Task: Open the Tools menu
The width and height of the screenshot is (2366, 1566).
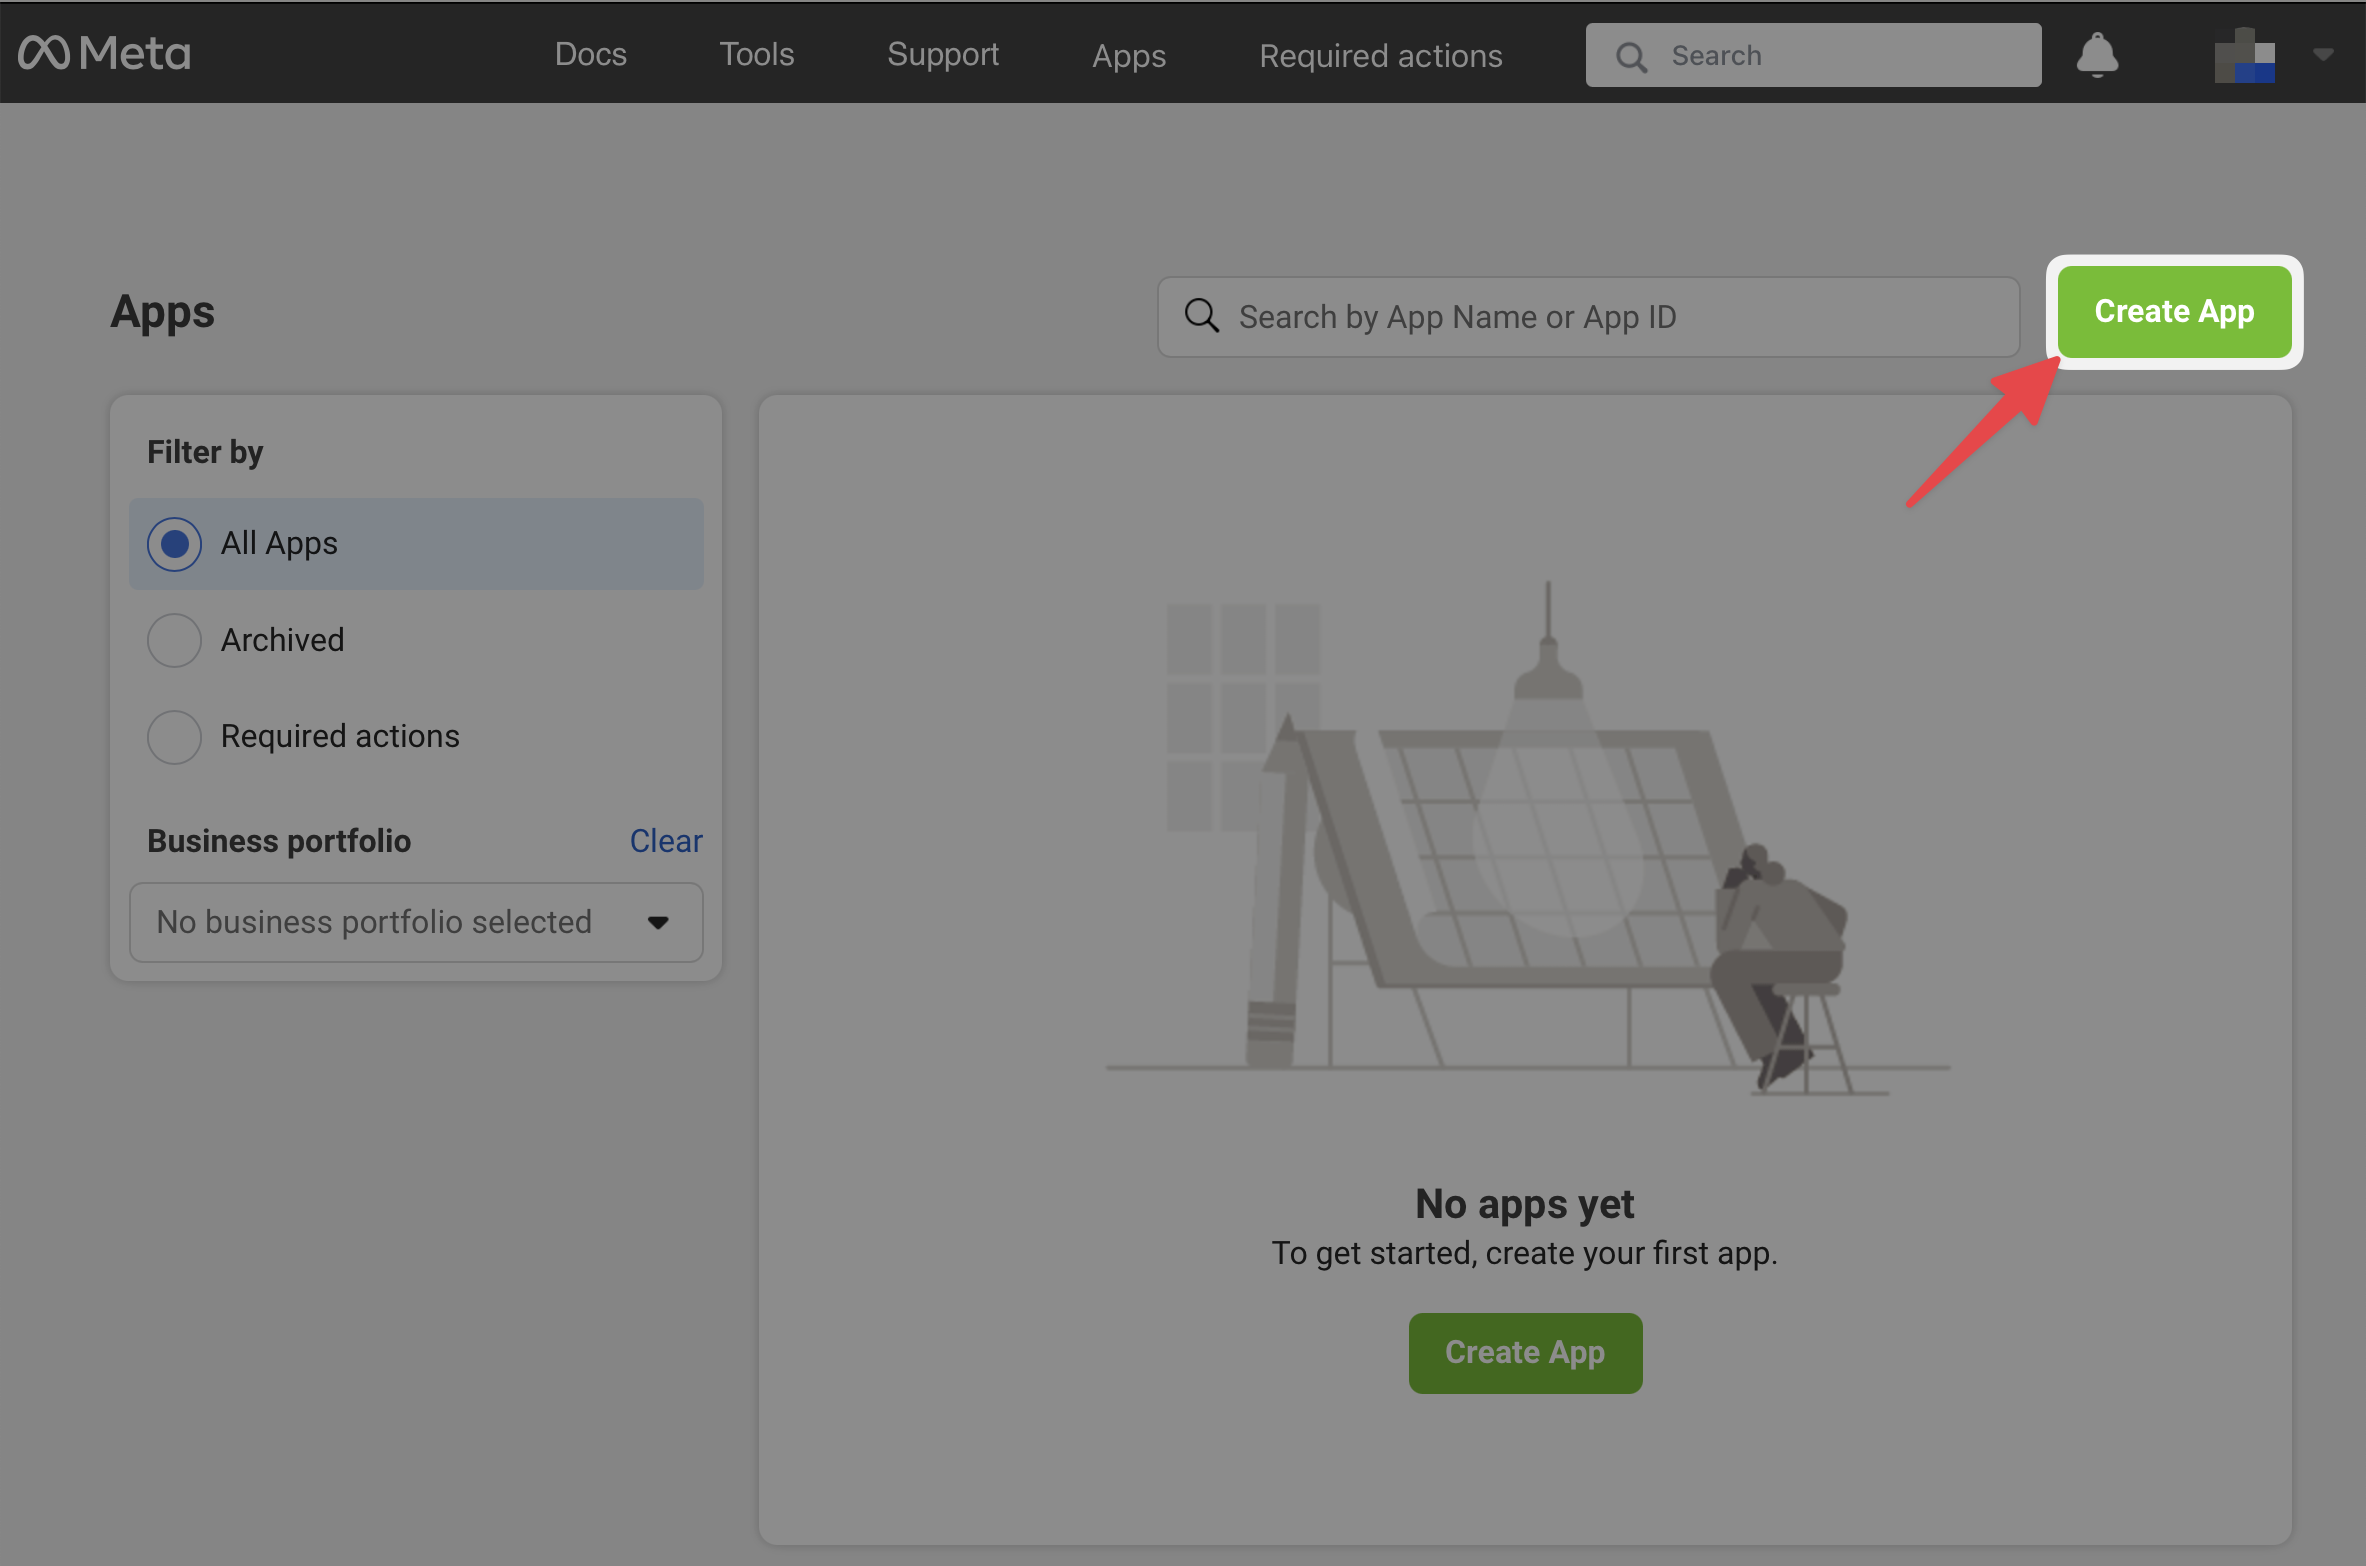Action: coord(756,54)
